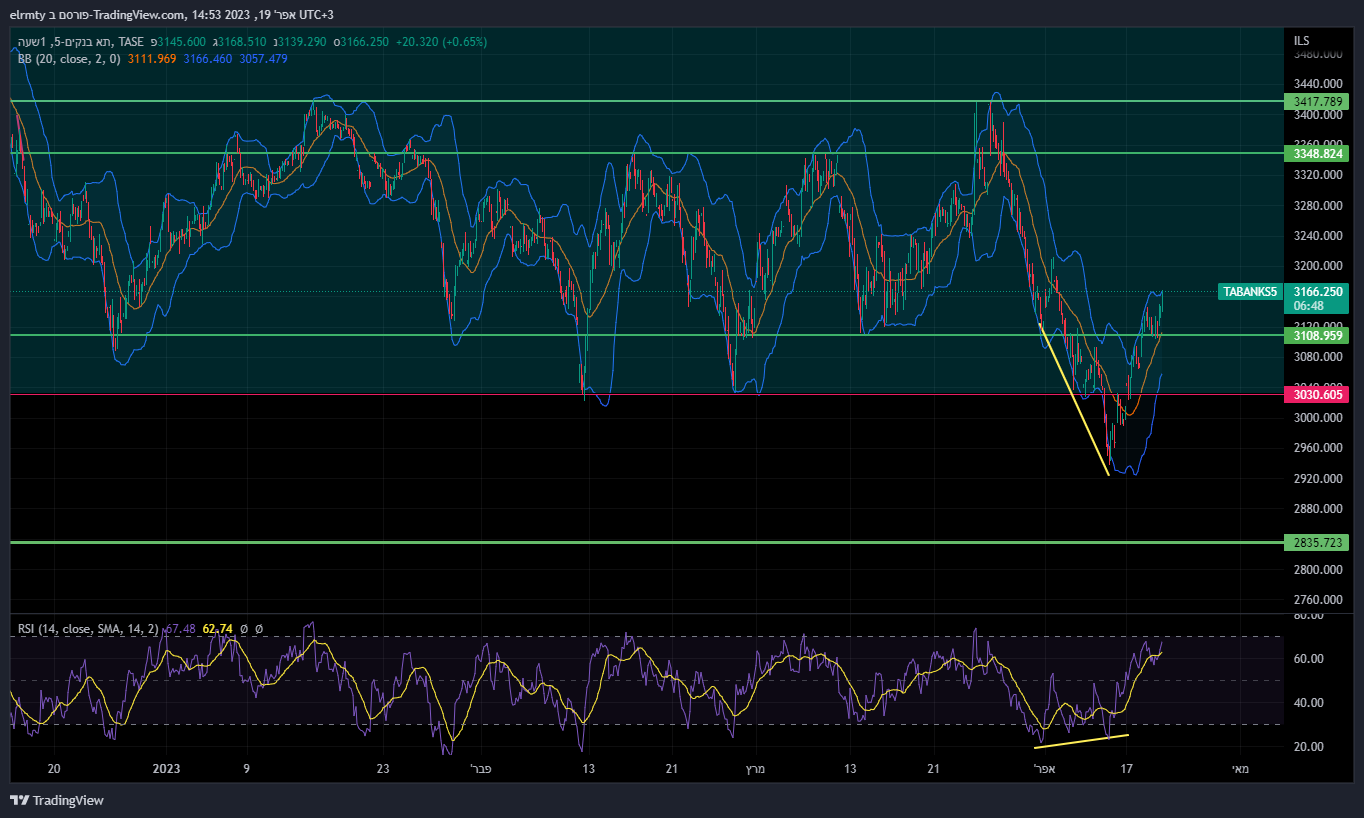The height and width of the screenshot is (818, 1364).
Task: Click the 17 date label on time axis
Action: [1127, 769]
